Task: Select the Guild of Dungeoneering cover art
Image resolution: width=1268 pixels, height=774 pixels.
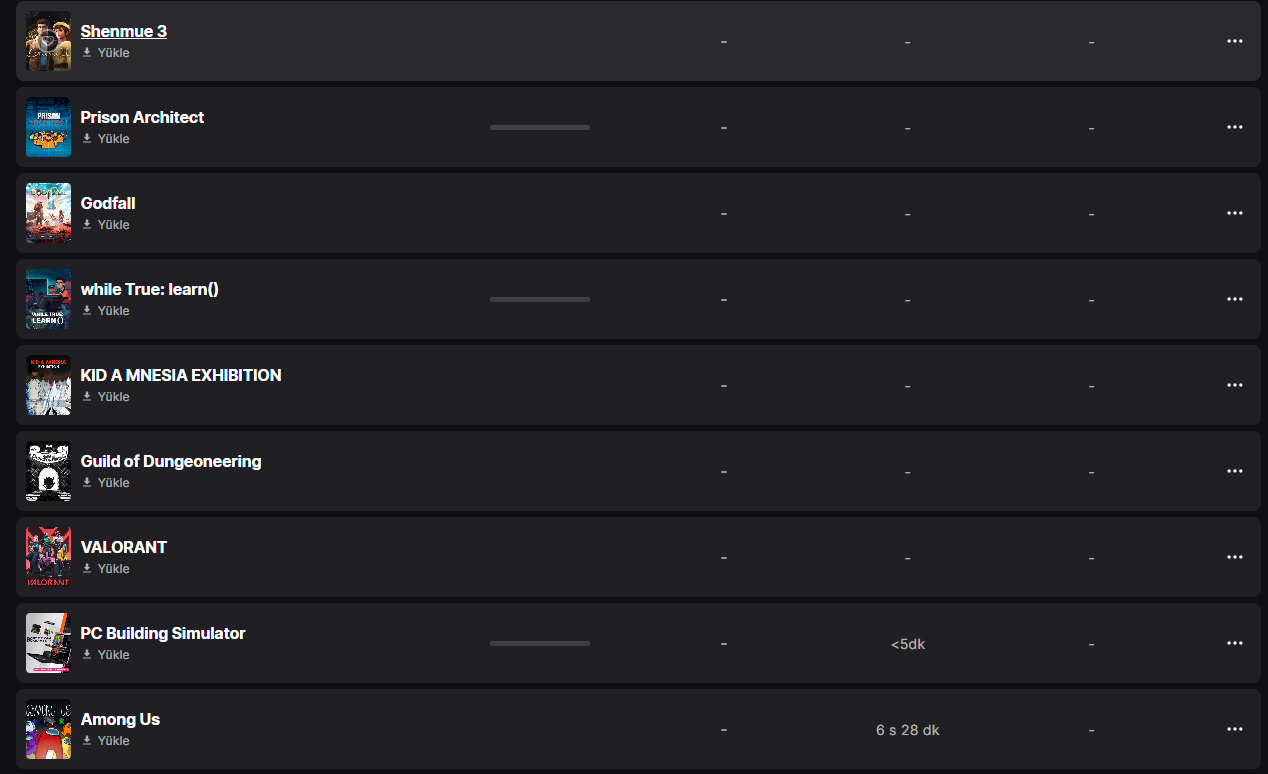Action: pyautogui.click(x=48, y=471)
